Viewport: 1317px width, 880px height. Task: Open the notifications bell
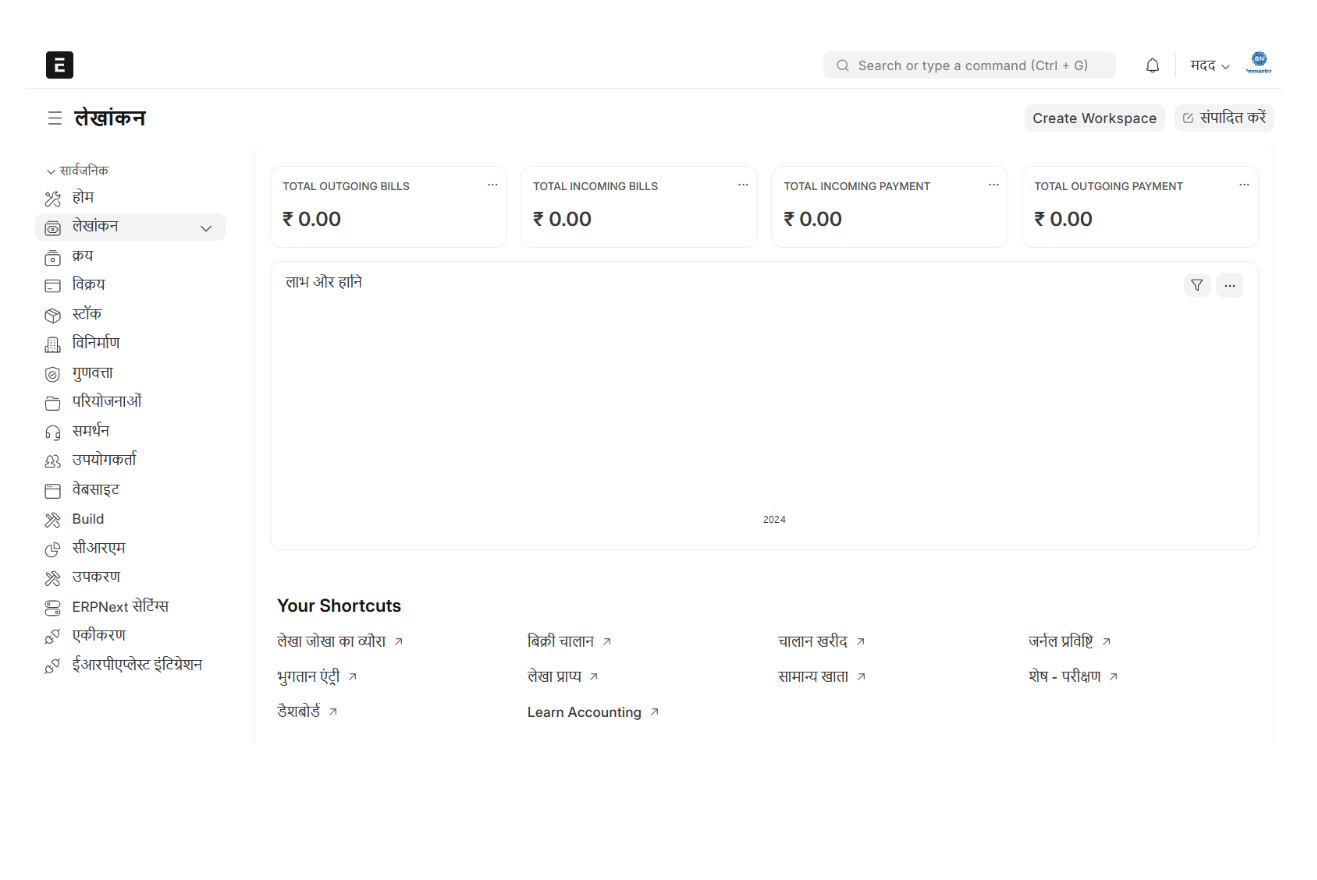tap(1152, 66)
